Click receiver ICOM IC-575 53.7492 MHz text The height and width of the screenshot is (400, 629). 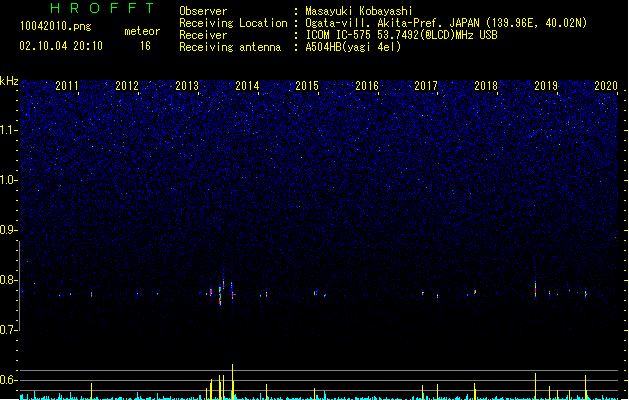click(402, 35)
